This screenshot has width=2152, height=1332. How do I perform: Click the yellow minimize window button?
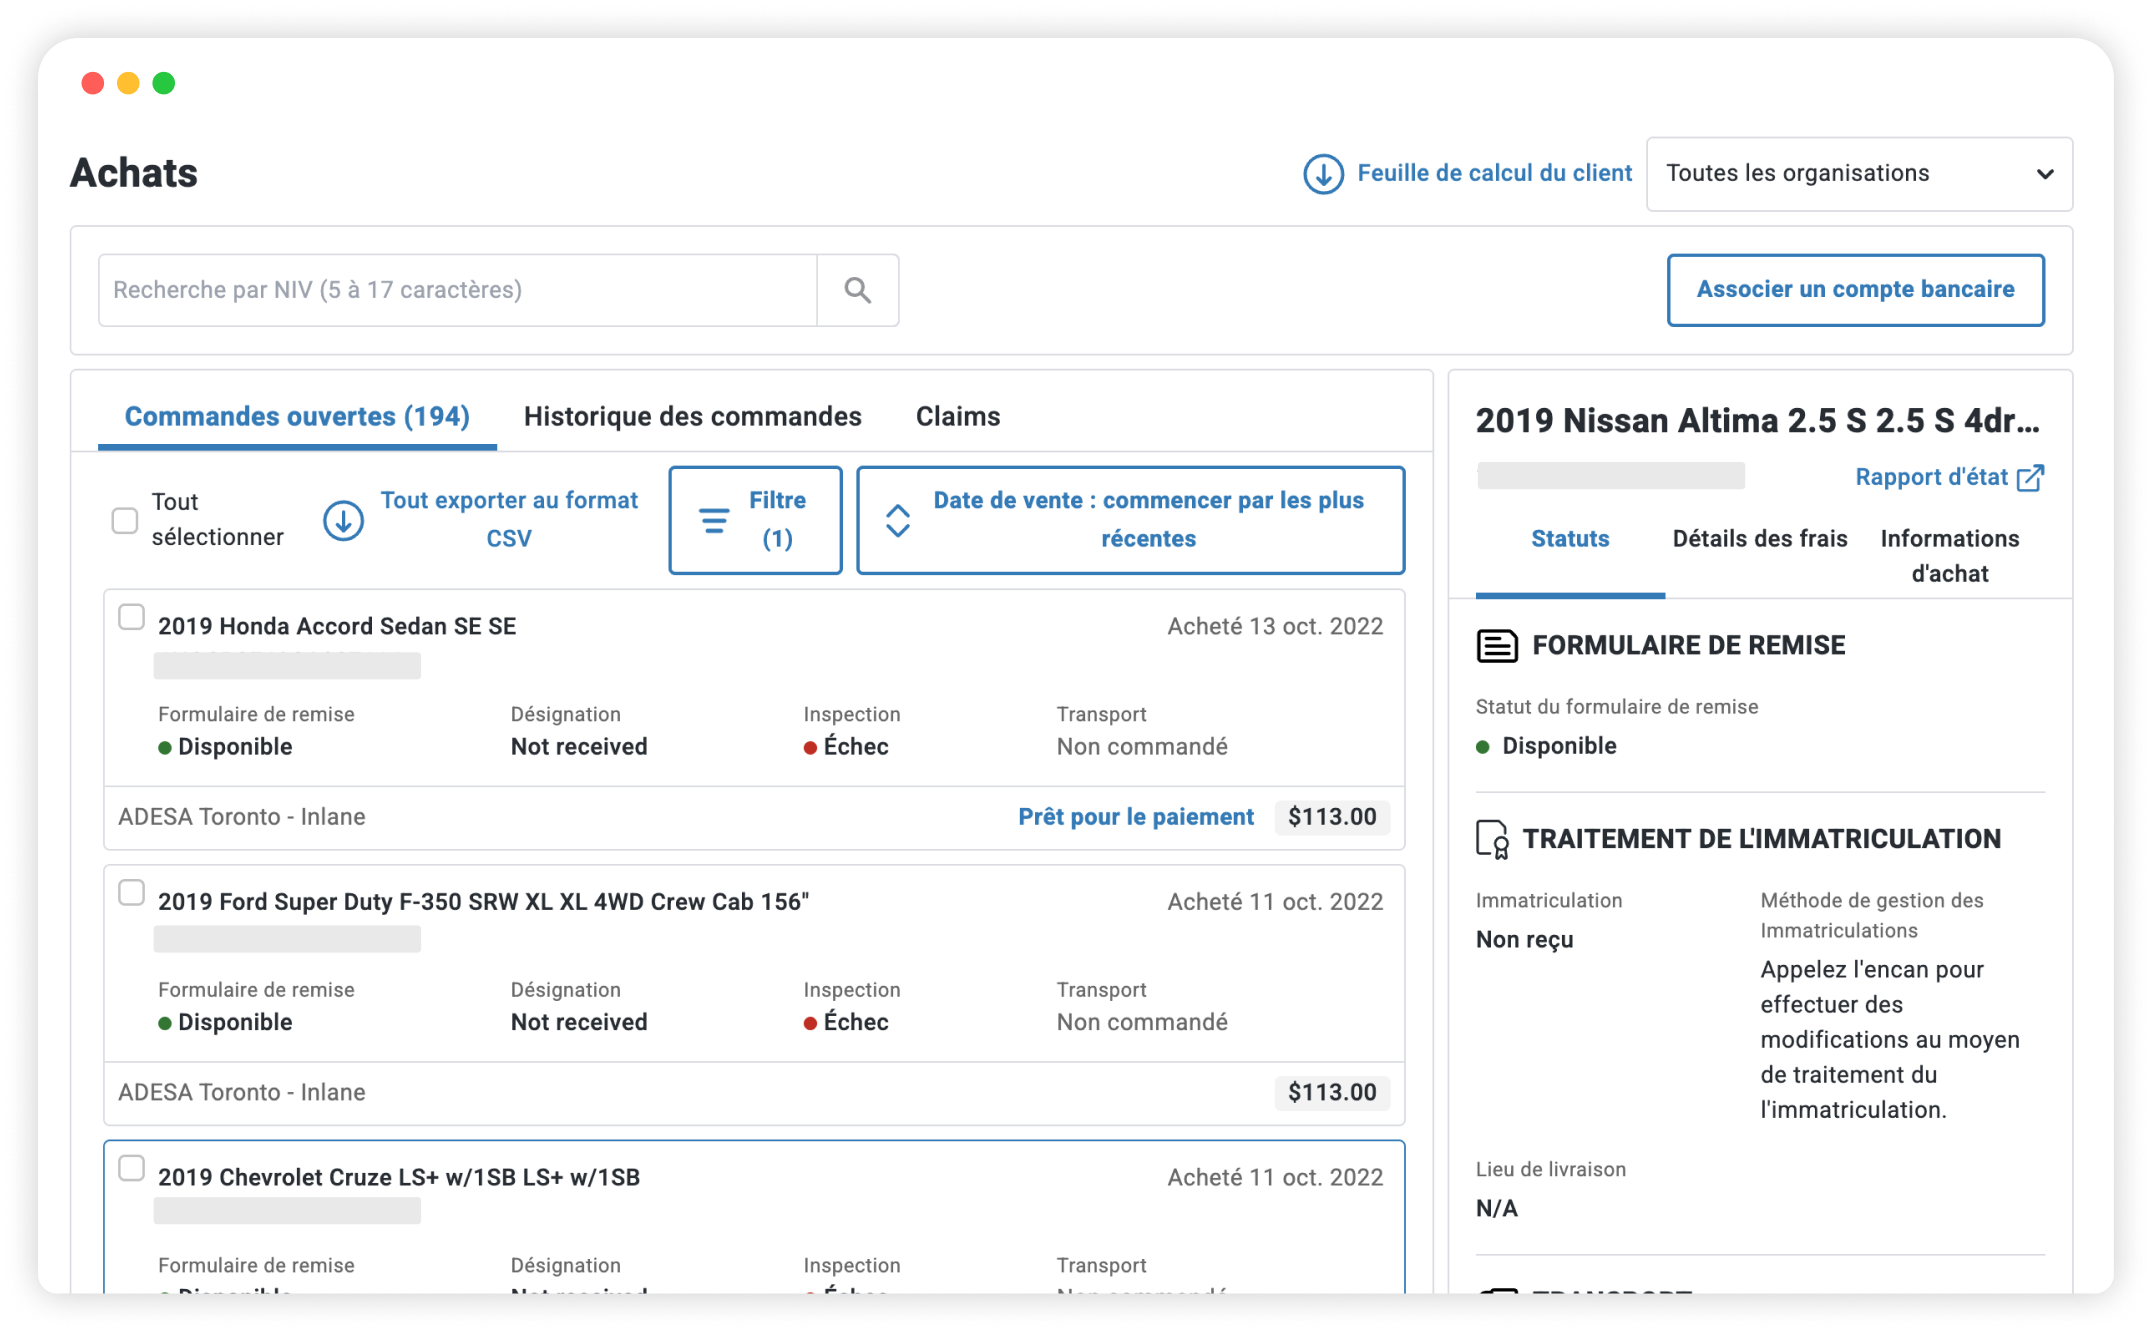coord(128,83)
